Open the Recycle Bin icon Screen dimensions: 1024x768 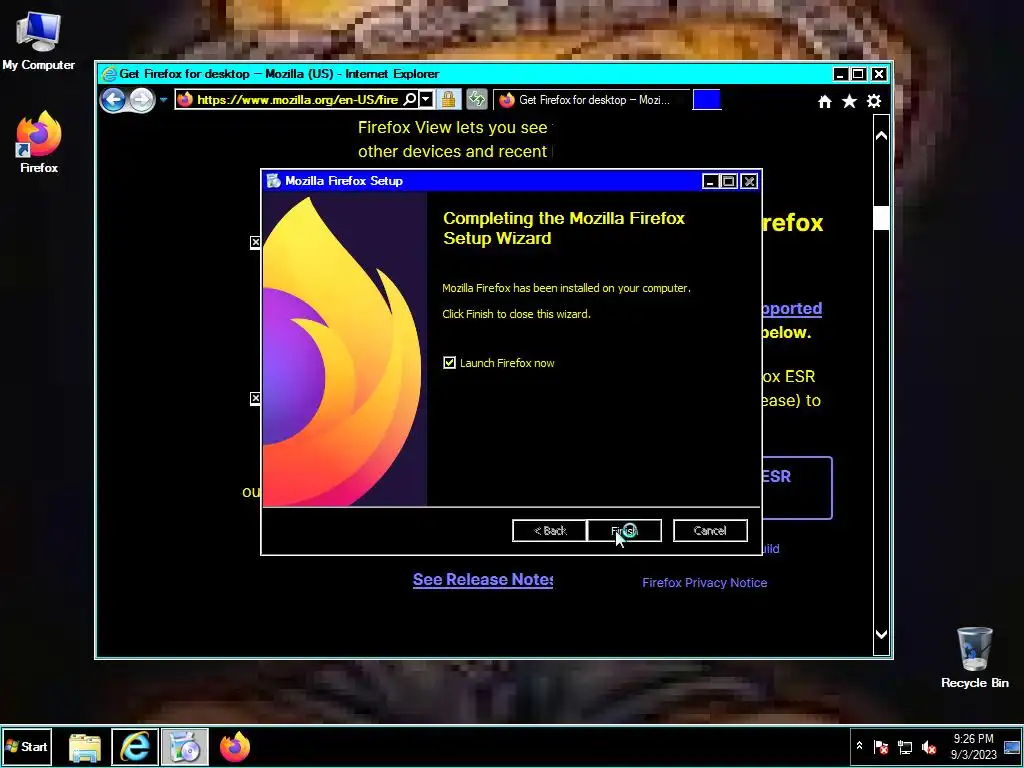tap(974, 658)
